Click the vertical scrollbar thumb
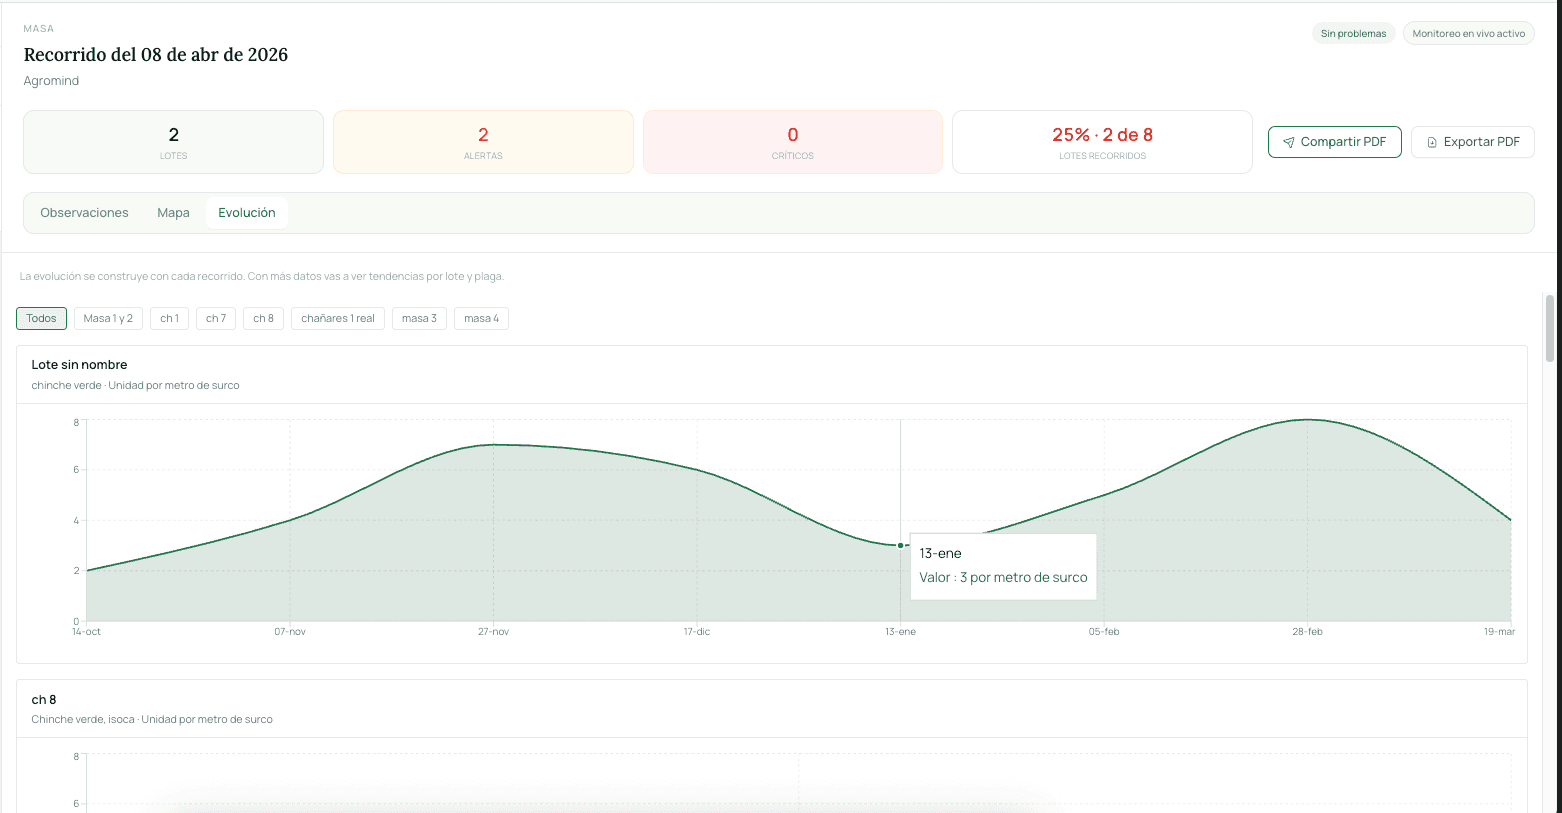This screenshot has height=813, width=1562. pyautogui.click(x=1550, y=328)
